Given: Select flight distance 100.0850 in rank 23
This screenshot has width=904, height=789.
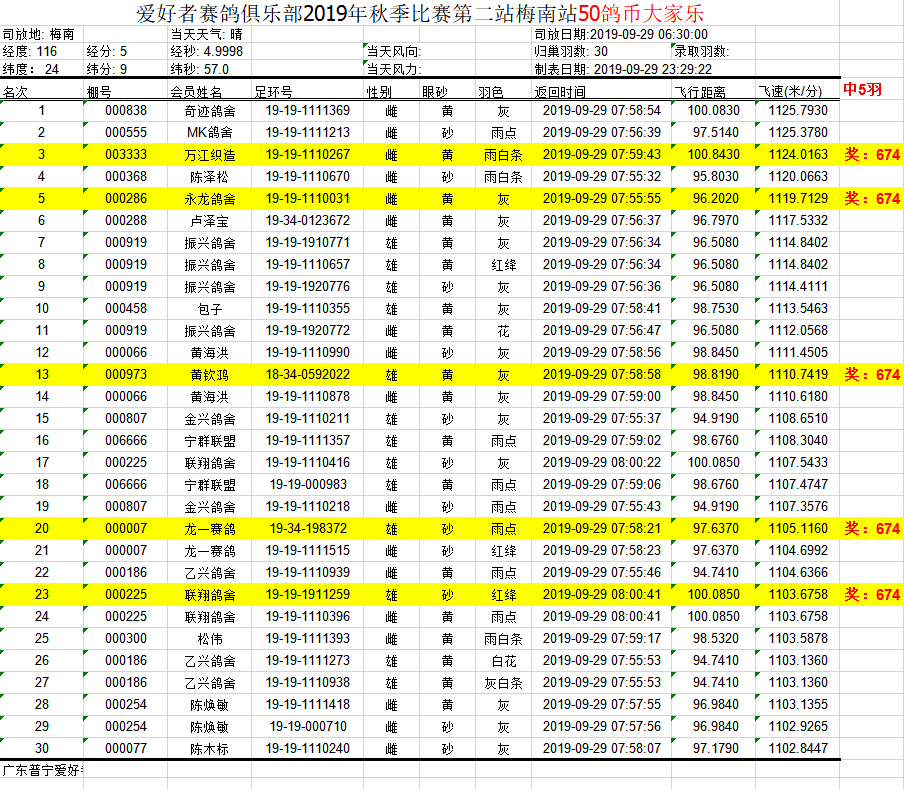Looking at the screenshot, I should pyautogui.click(x=714, y=595).
